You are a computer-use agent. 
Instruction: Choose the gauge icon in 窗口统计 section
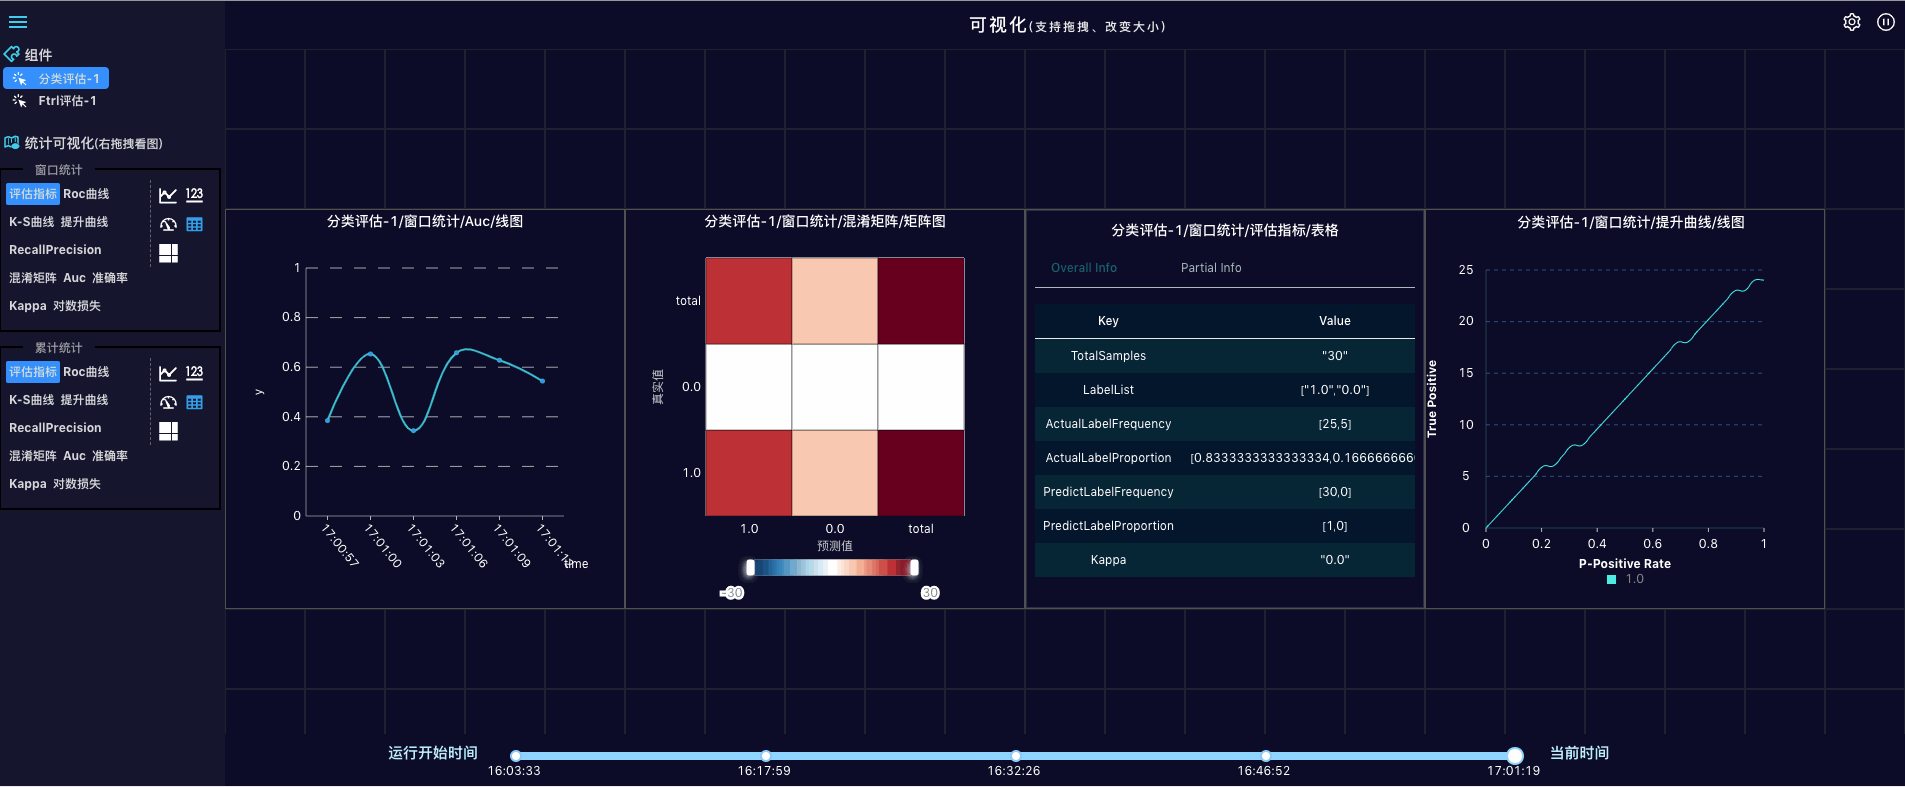tap(168, 225)
